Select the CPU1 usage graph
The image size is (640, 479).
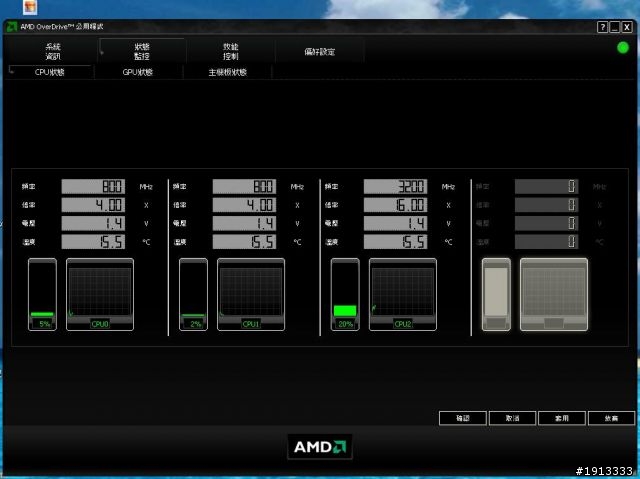(251, 294)
